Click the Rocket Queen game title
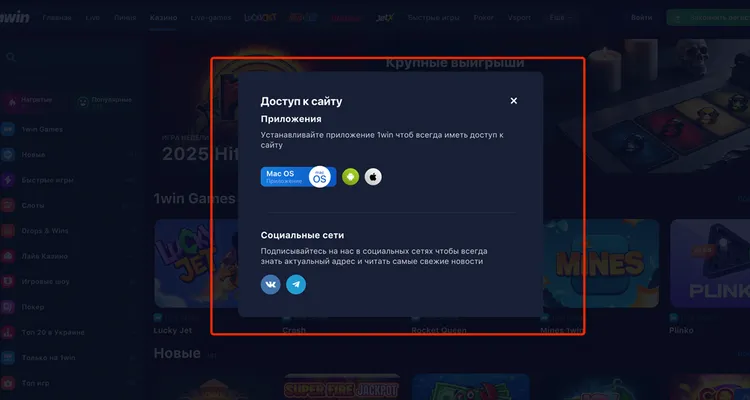This screenshot has height=400, width=750. [x=439, y=330]
